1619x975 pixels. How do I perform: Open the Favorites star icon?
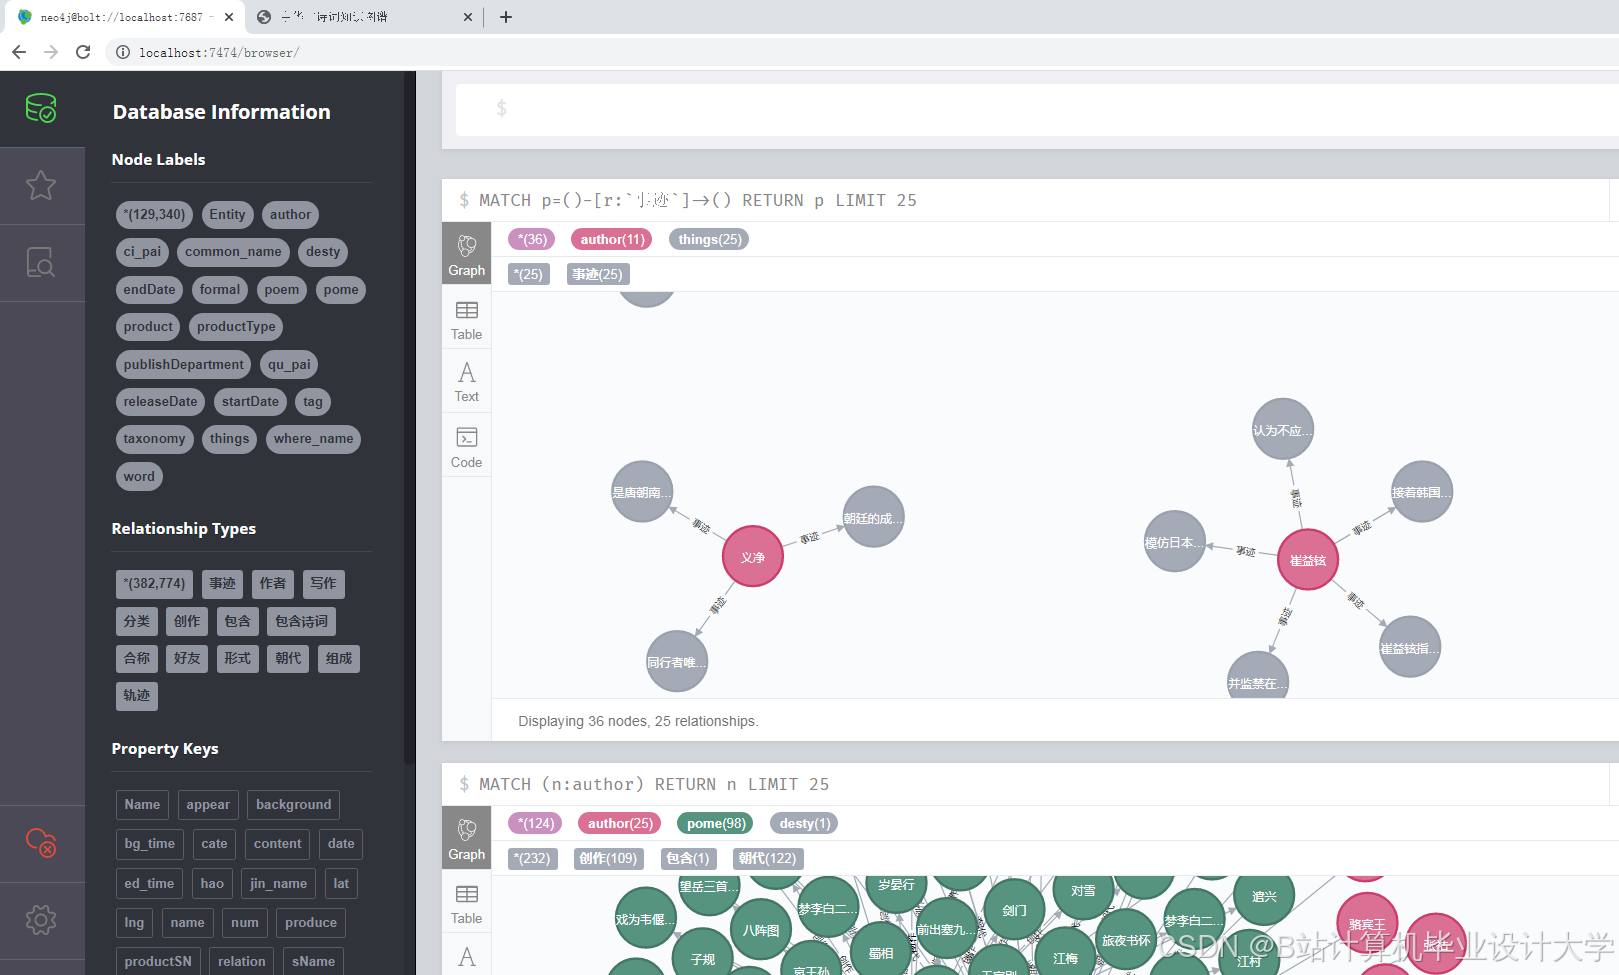(x=41, y=185)
